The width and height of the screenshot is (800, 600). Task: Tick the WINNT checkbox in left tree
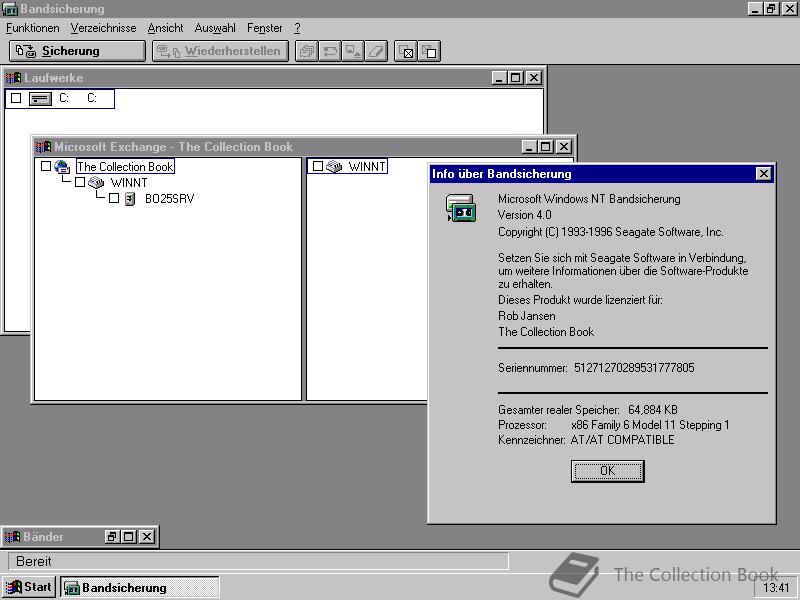(x=80, y=182)
